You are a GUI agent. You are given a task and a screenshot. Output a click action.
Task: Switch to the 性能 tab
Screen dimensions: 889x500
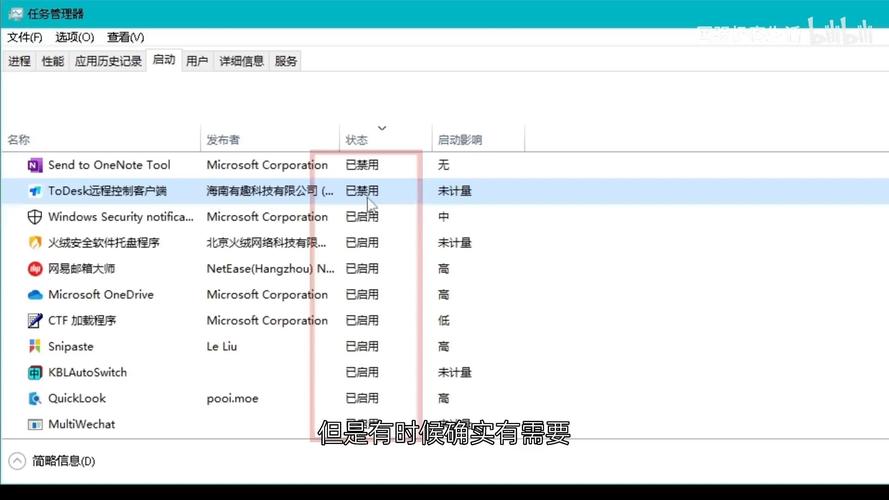53,61
